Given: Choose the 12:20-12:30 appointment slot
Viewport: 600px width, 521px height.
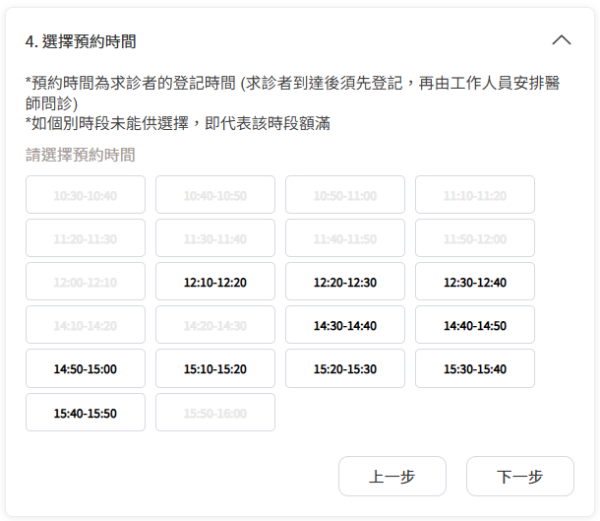Looking at the screenshot, I should (345, 281).
